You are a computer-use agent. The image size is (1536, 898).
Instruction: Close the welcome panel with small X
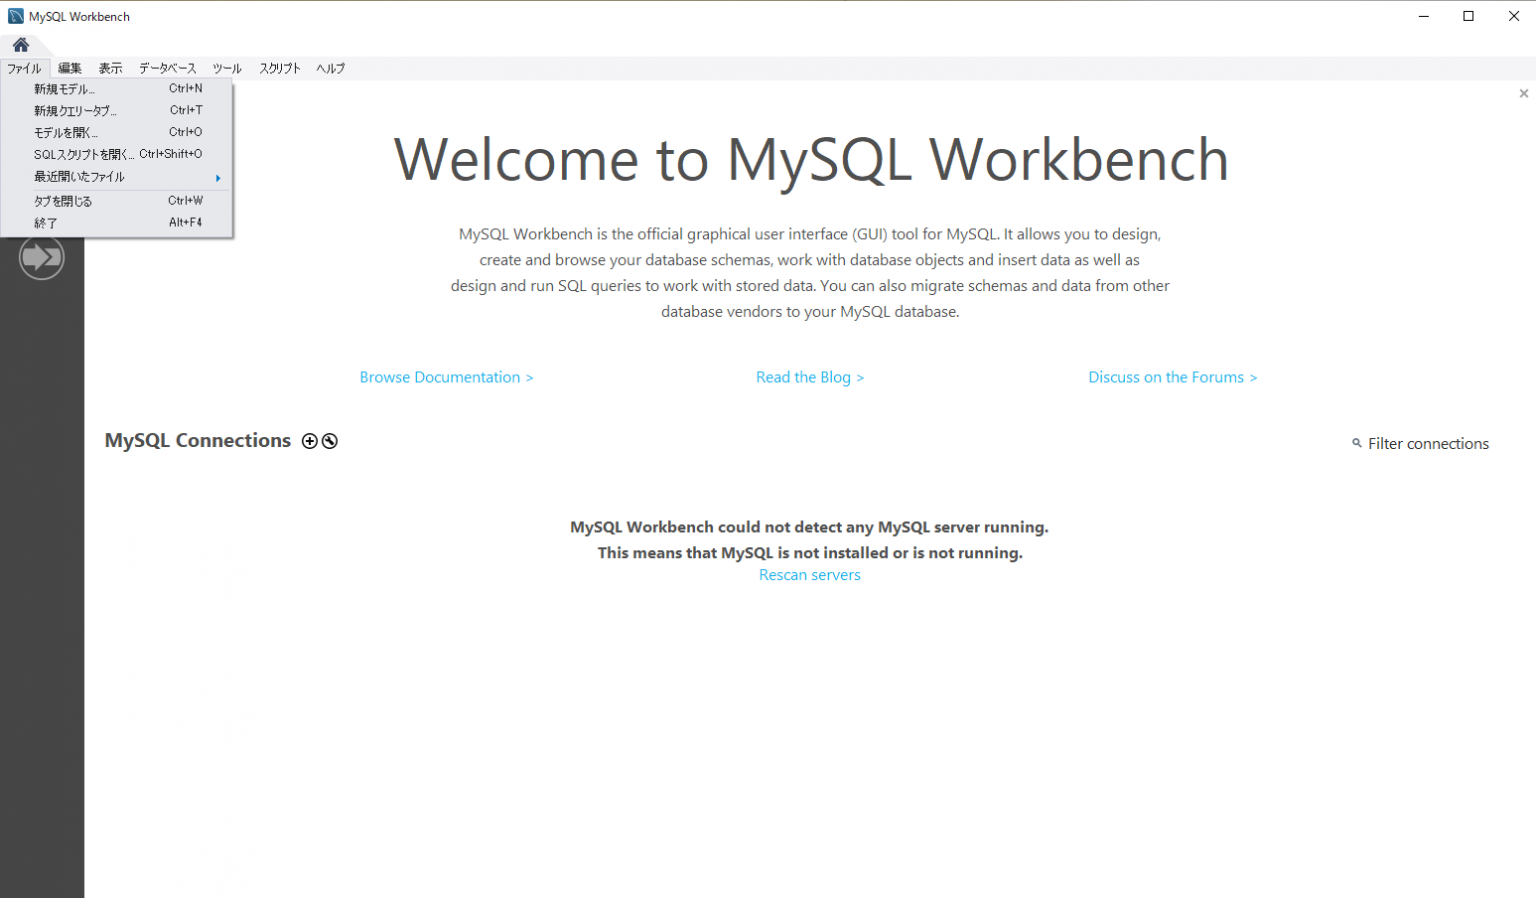click(x=1523, y=94)
